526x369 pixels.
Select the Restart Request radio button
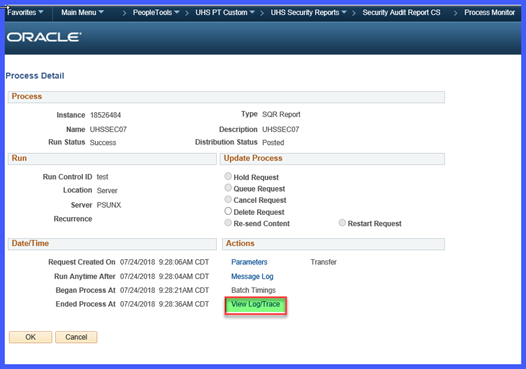coord(342,223)
